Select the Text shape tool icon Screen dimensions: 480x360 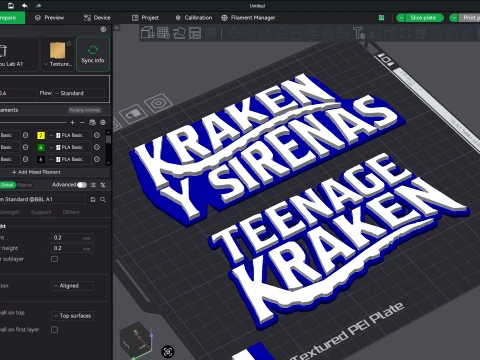click(359, 33)
